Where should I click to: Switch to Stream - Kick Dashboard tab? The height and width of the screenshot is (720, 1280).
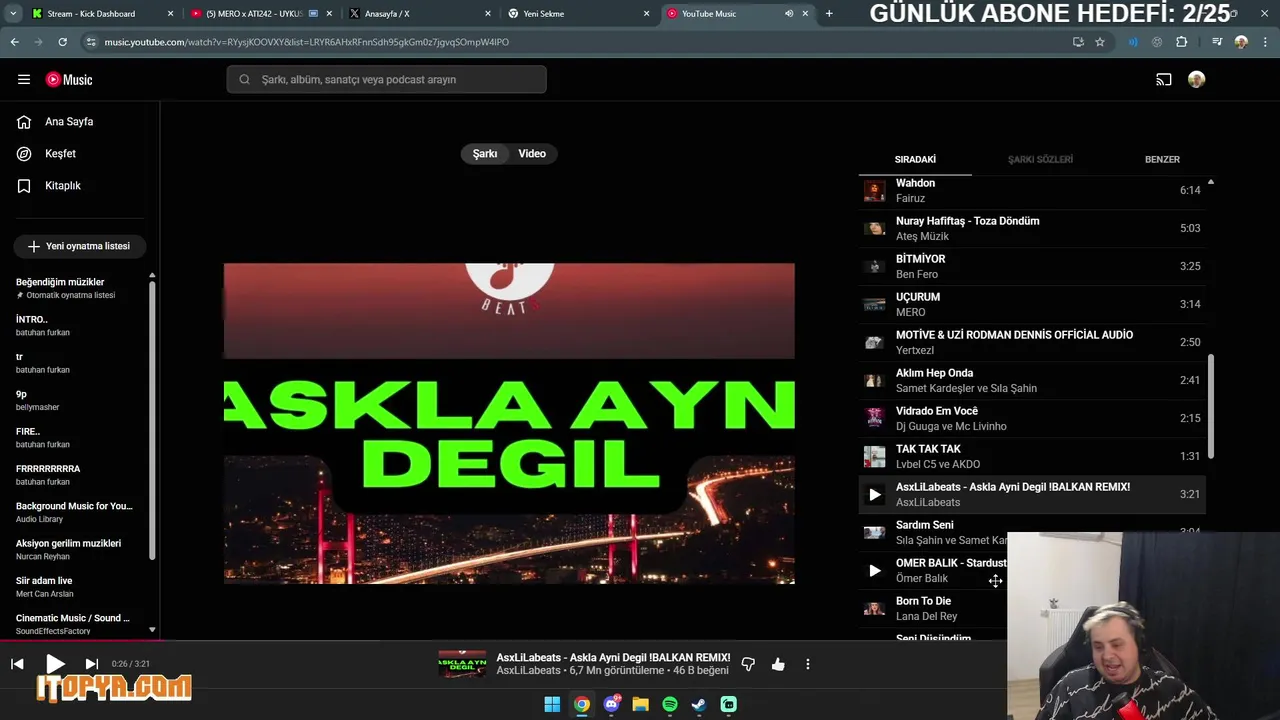tap(101, 14)
